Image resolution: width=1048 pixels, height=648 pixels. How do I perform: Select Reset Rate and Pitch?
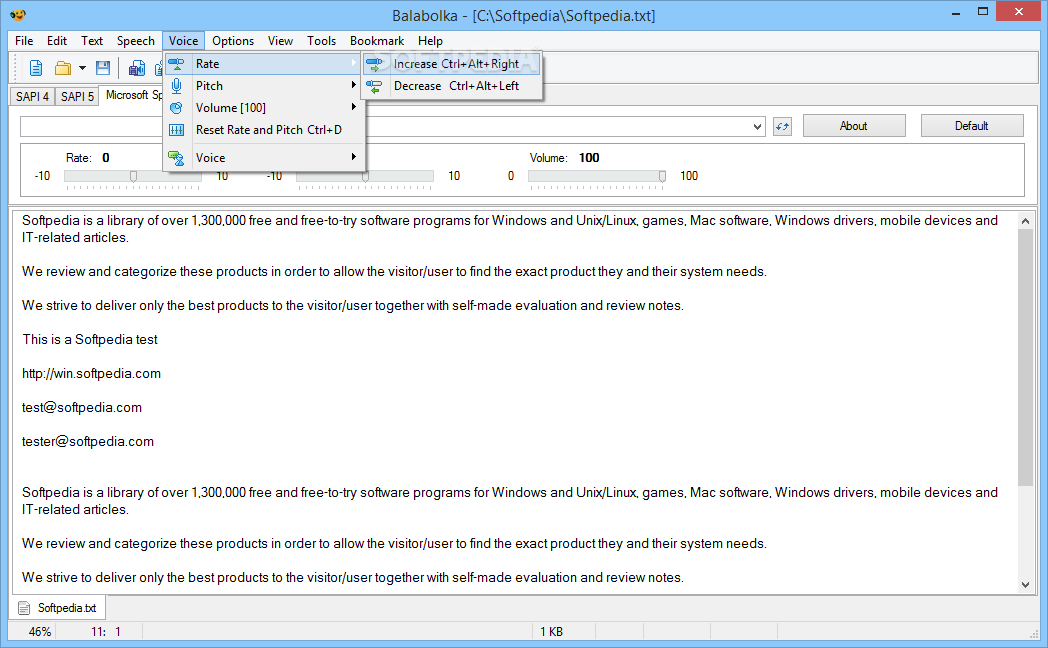[264, 130]
